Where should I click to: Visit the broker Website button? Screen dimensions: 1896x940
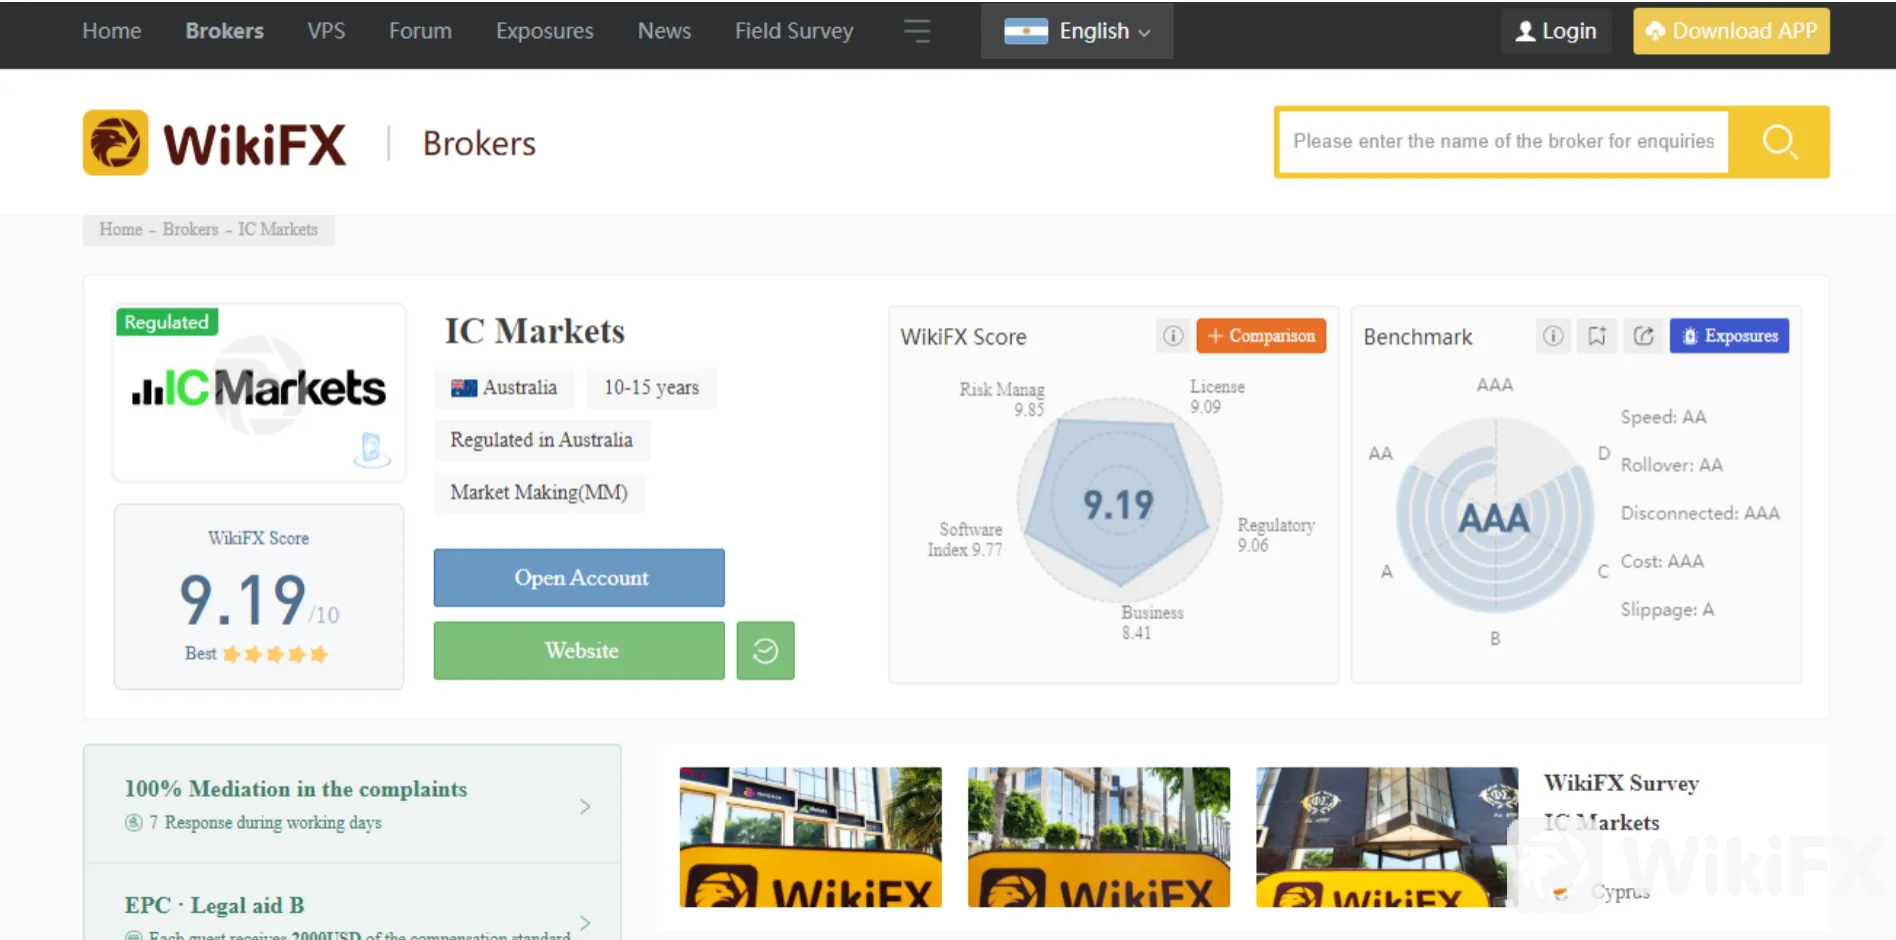tap(579, 651)
